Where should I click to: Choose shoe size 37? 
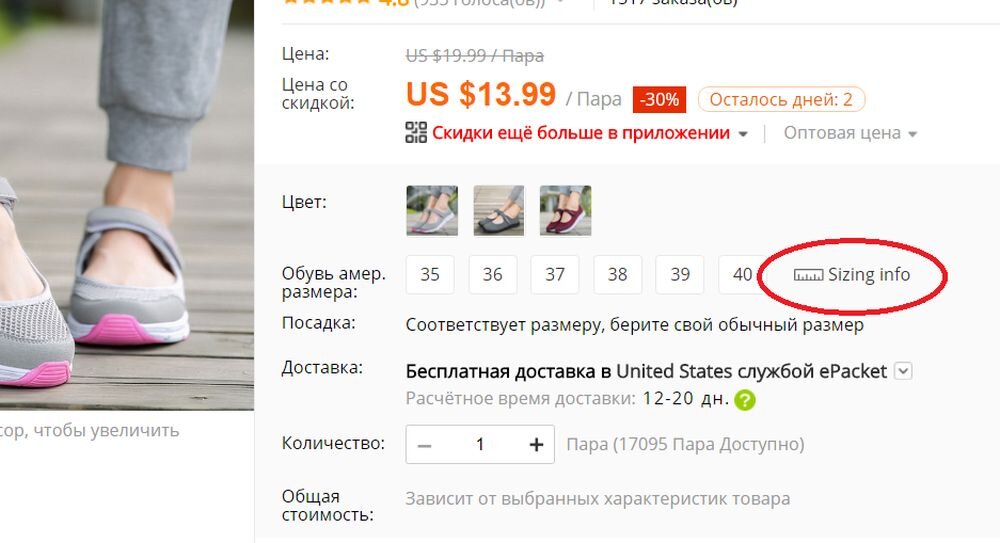pos(555,274)
